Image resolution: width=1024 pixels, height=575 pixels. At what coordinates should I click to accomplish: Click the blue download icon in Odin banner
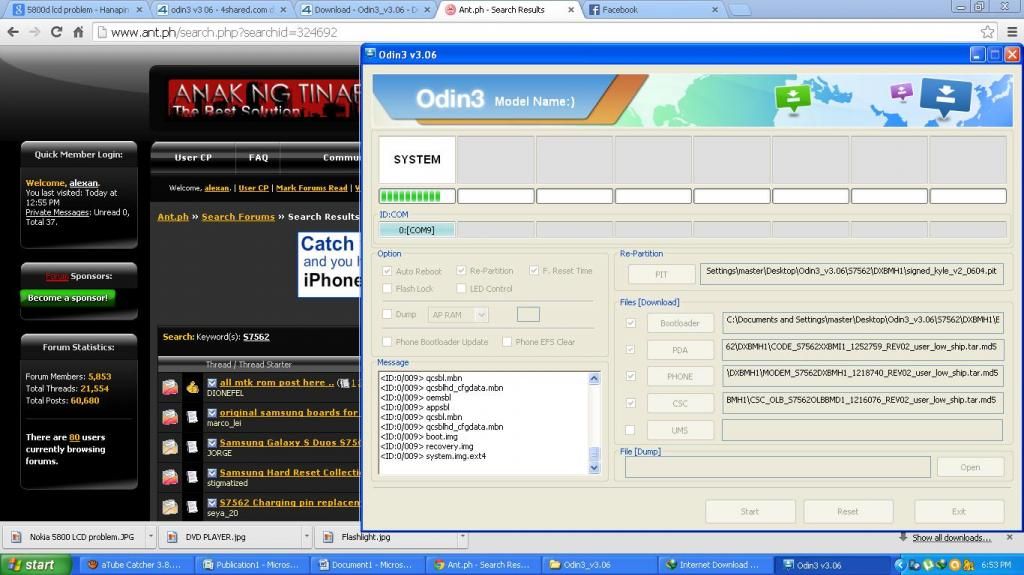pos(945,98)
